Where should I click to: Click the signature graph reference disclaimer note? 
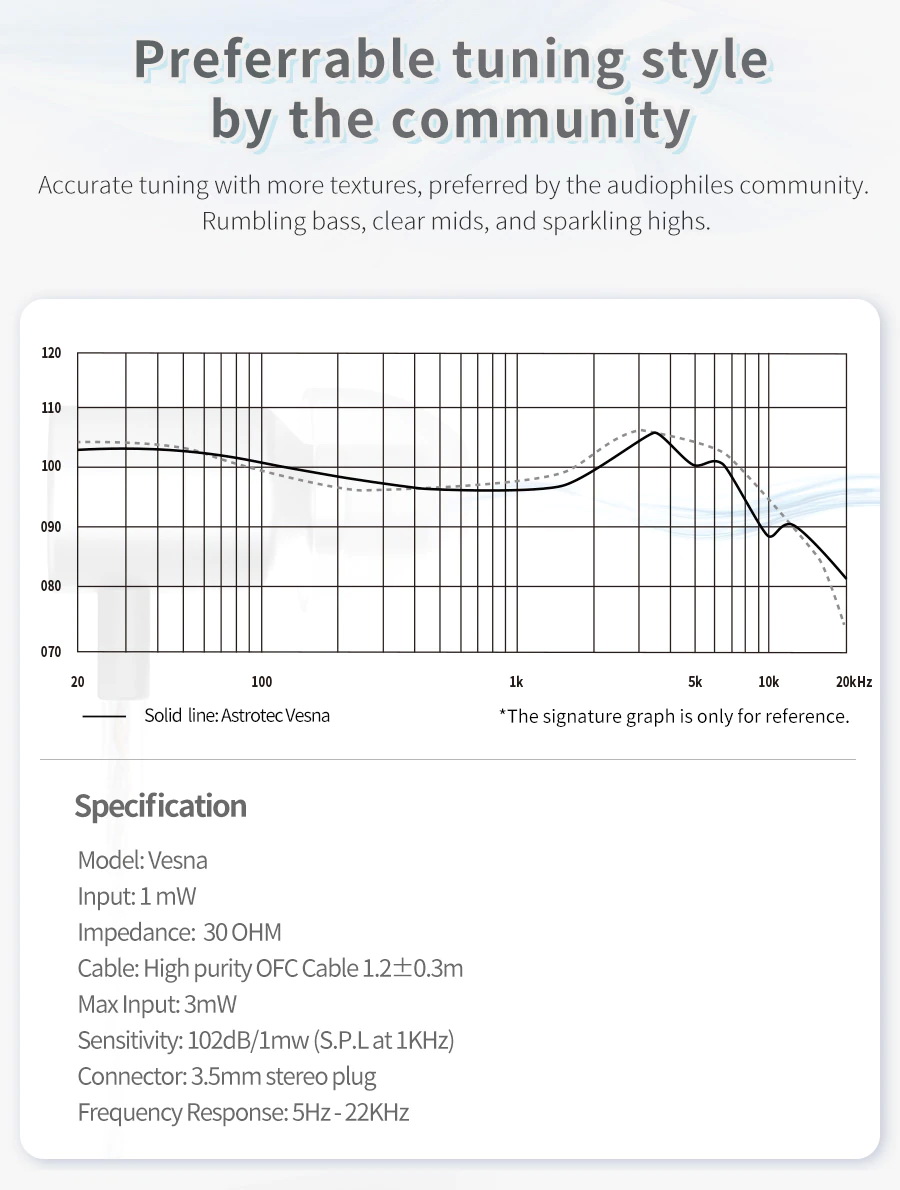[x=674, y=716]
